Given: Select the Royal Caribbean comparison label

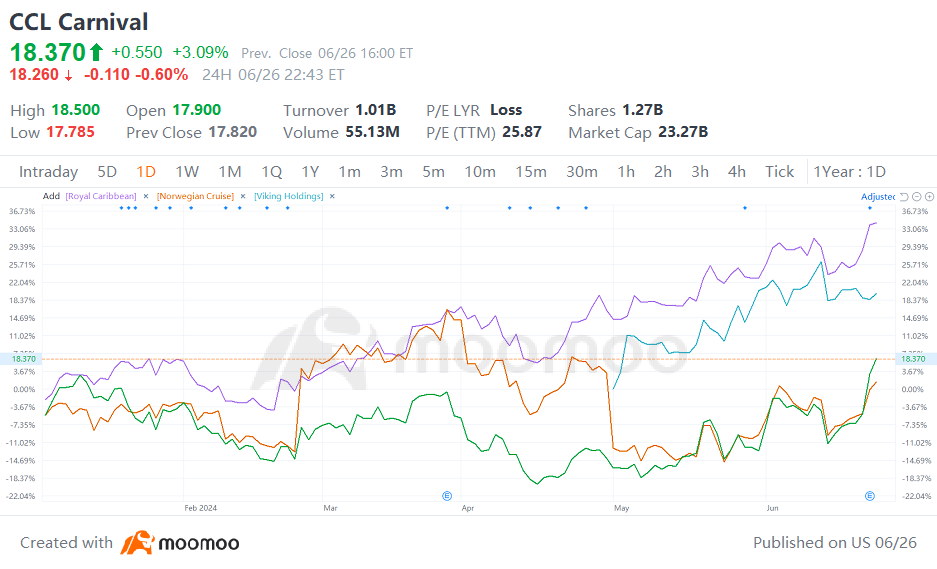Looking at the screenshot, I should click(101, 196).
